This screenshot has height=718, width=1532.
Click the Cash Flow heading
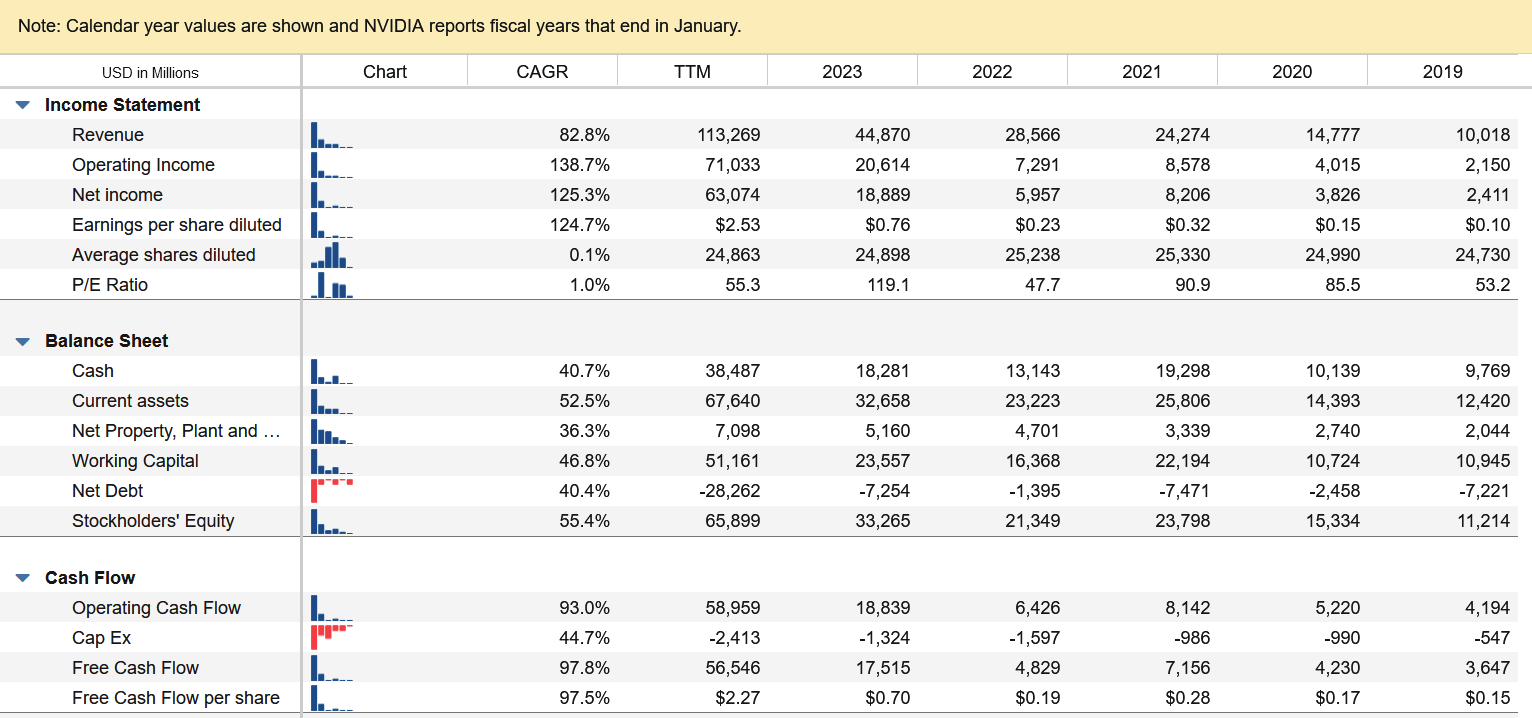pyautogui.click(x=90, y=578)
